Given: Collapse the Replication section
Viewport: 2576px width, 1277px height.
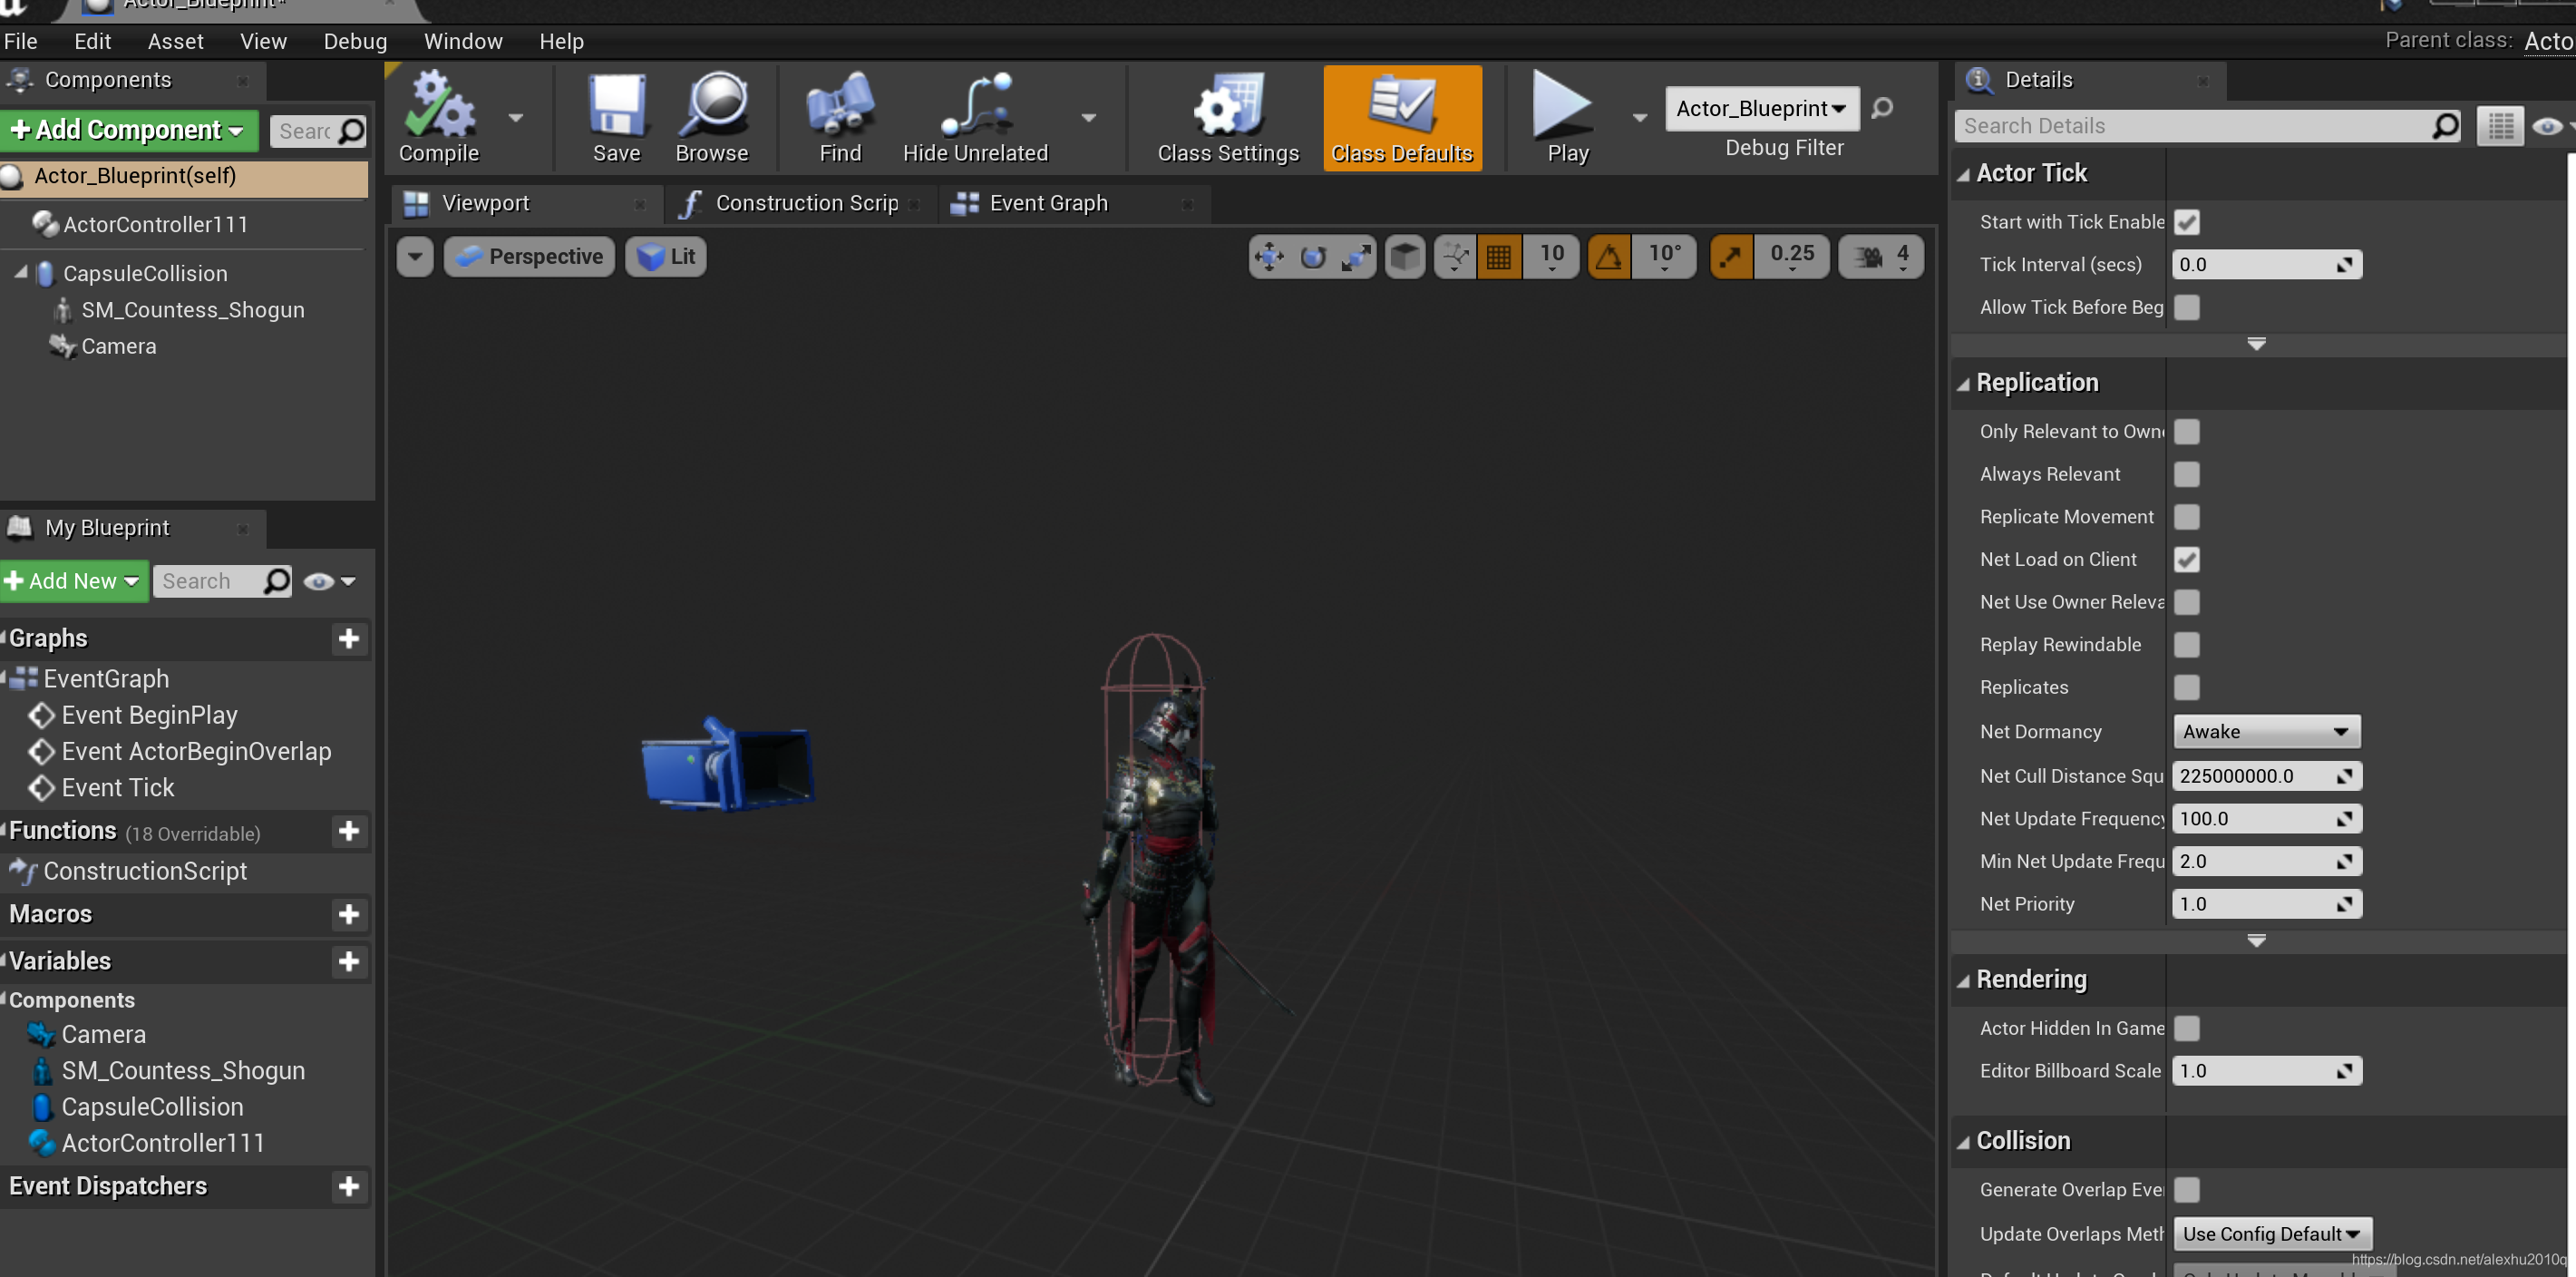Looking at the screenshot, I should [1964, 385].
